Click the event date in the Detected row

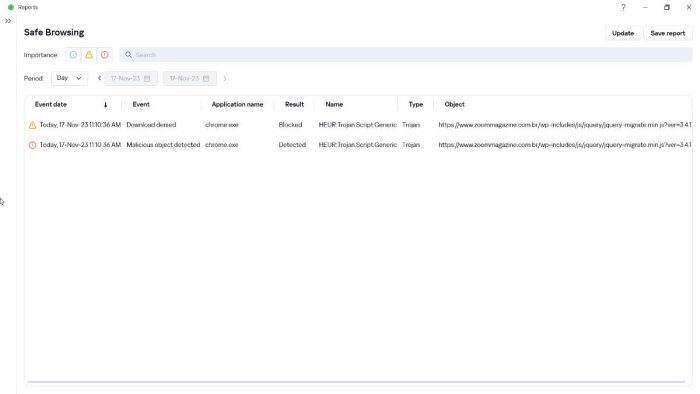tap(80, 145)
